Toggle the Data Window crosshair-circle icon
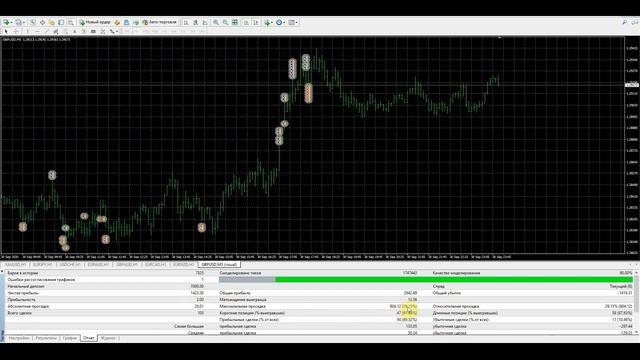This screenshot has width=640, height=360. [x=42, y=22]
